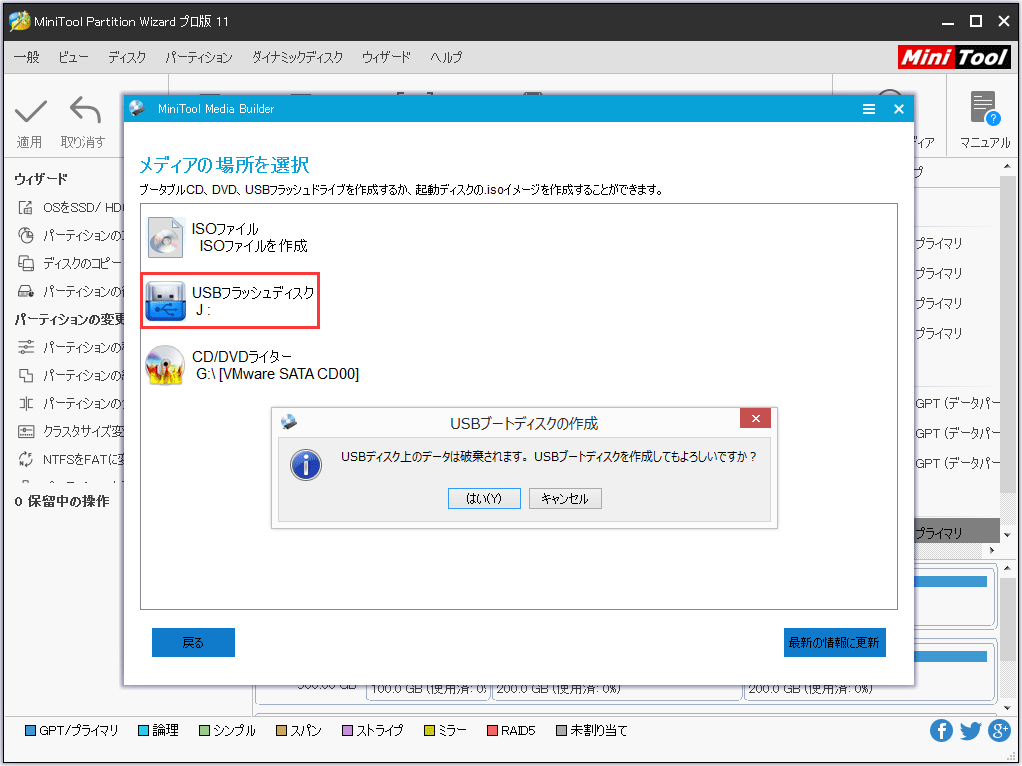The width and height of the screenshot is (1022, 766).
Task: Close the USB boot disk dialog
Action: [755, 419]
